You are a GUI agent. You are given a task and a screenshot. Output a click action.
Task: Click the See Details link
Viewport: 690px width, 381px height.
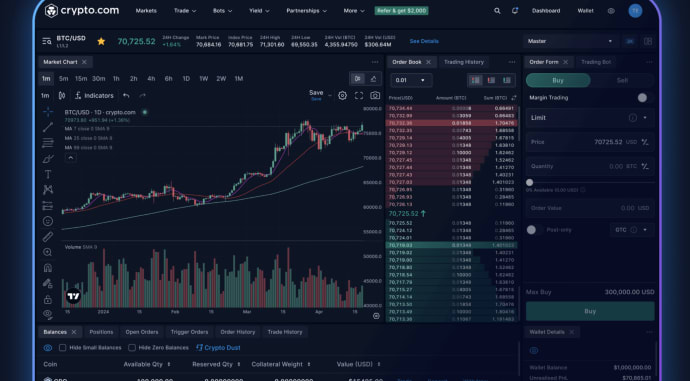tap(424, 41)
